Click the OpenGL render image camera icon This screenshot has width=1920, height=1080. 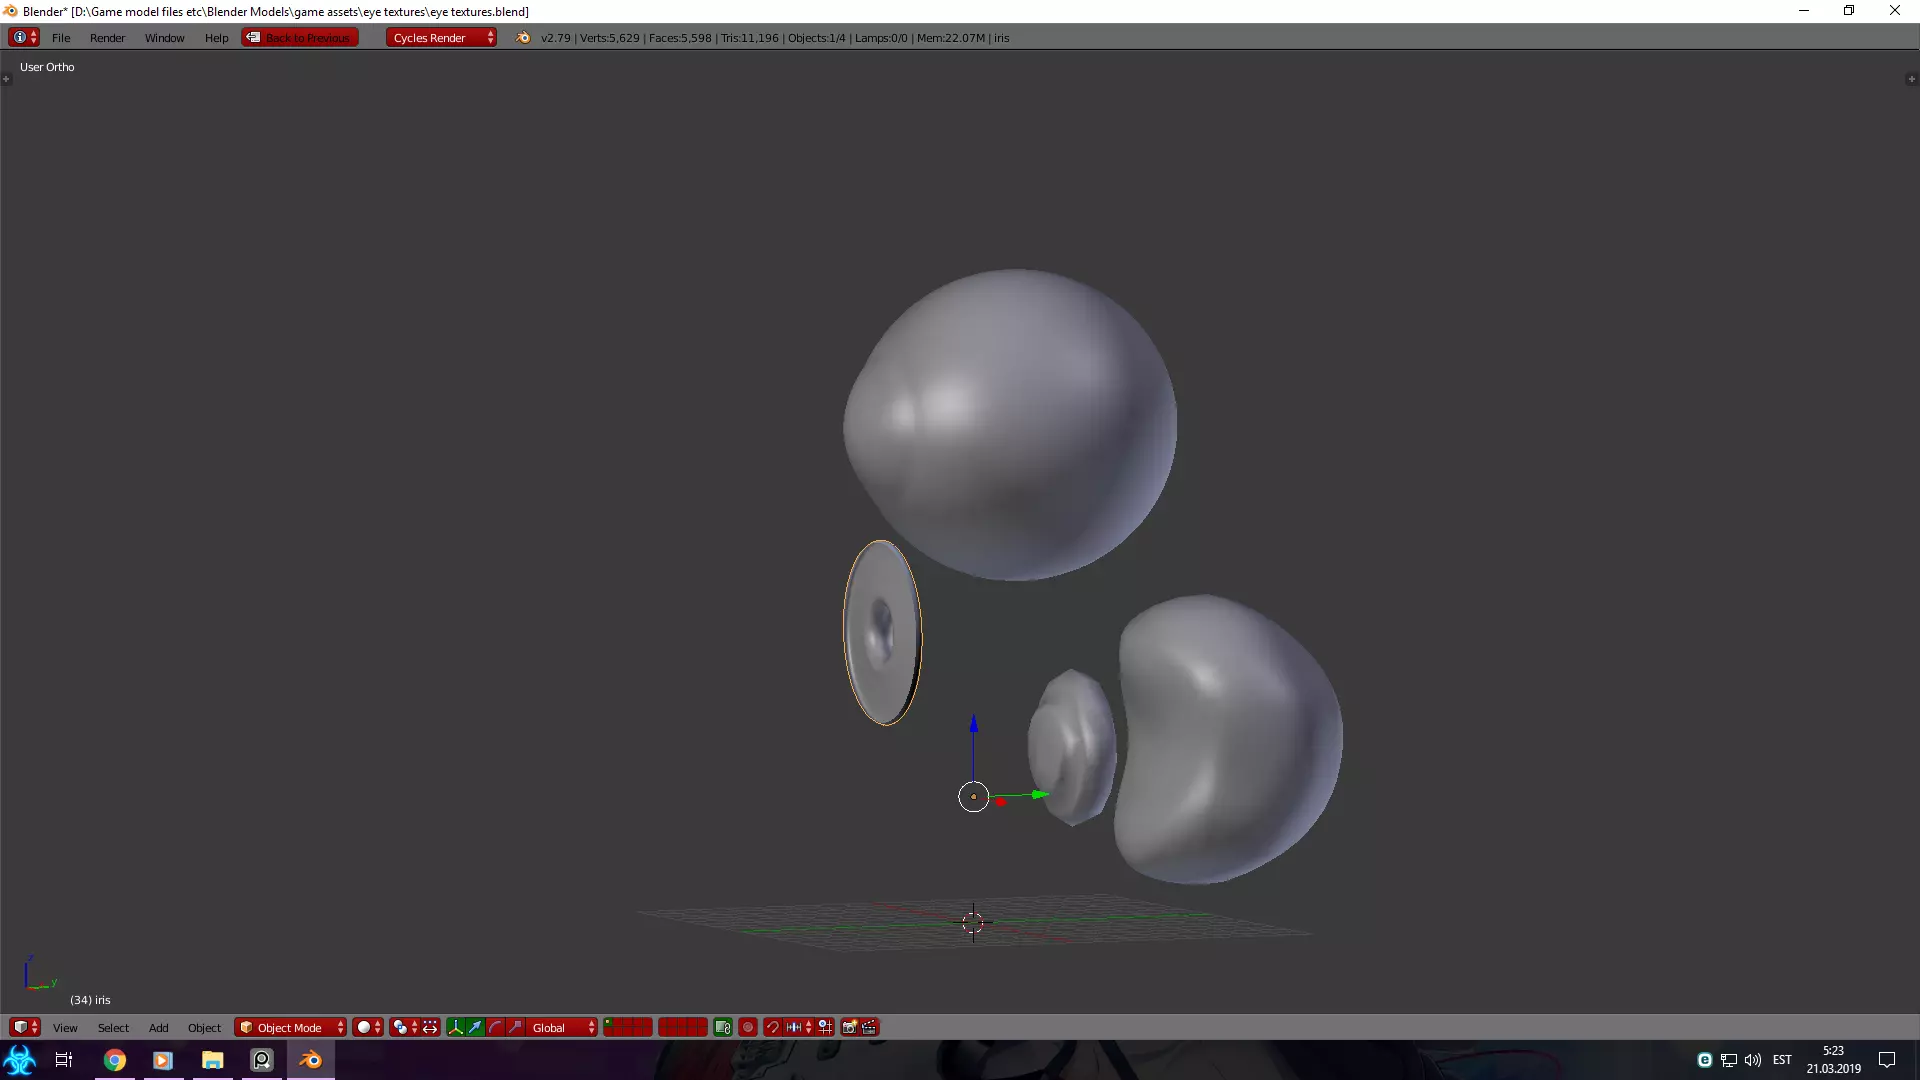point(849,1027)
